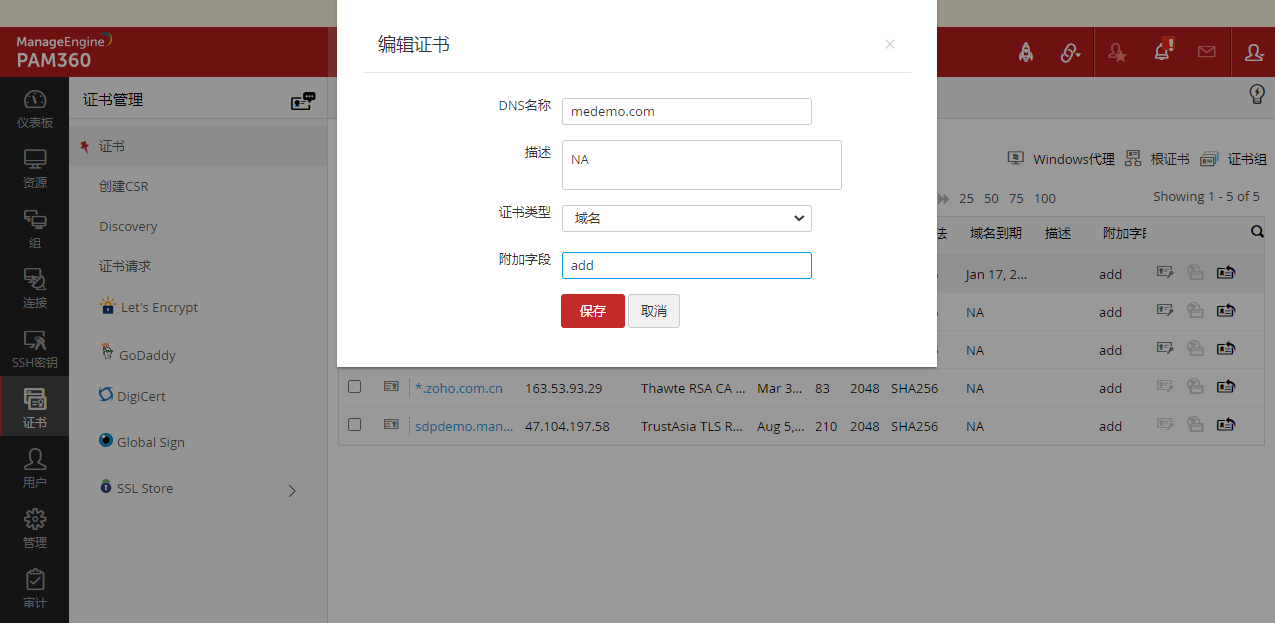
Task: Click the 根证书 icon
Action: point(1133,158)
